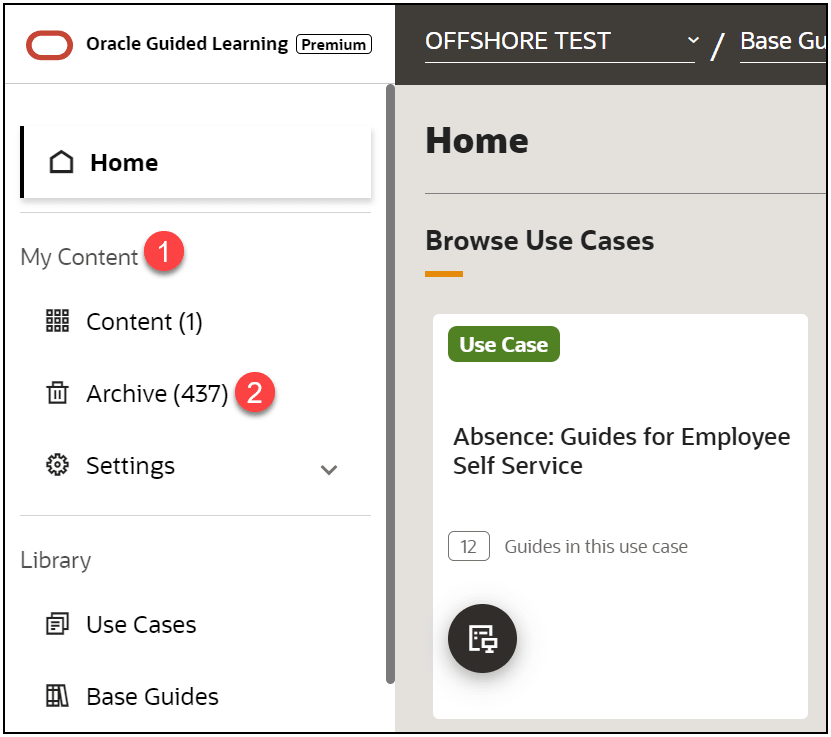The image size is (831, 737).
Task: Click the Library section heading
Action: pos(56,560)
